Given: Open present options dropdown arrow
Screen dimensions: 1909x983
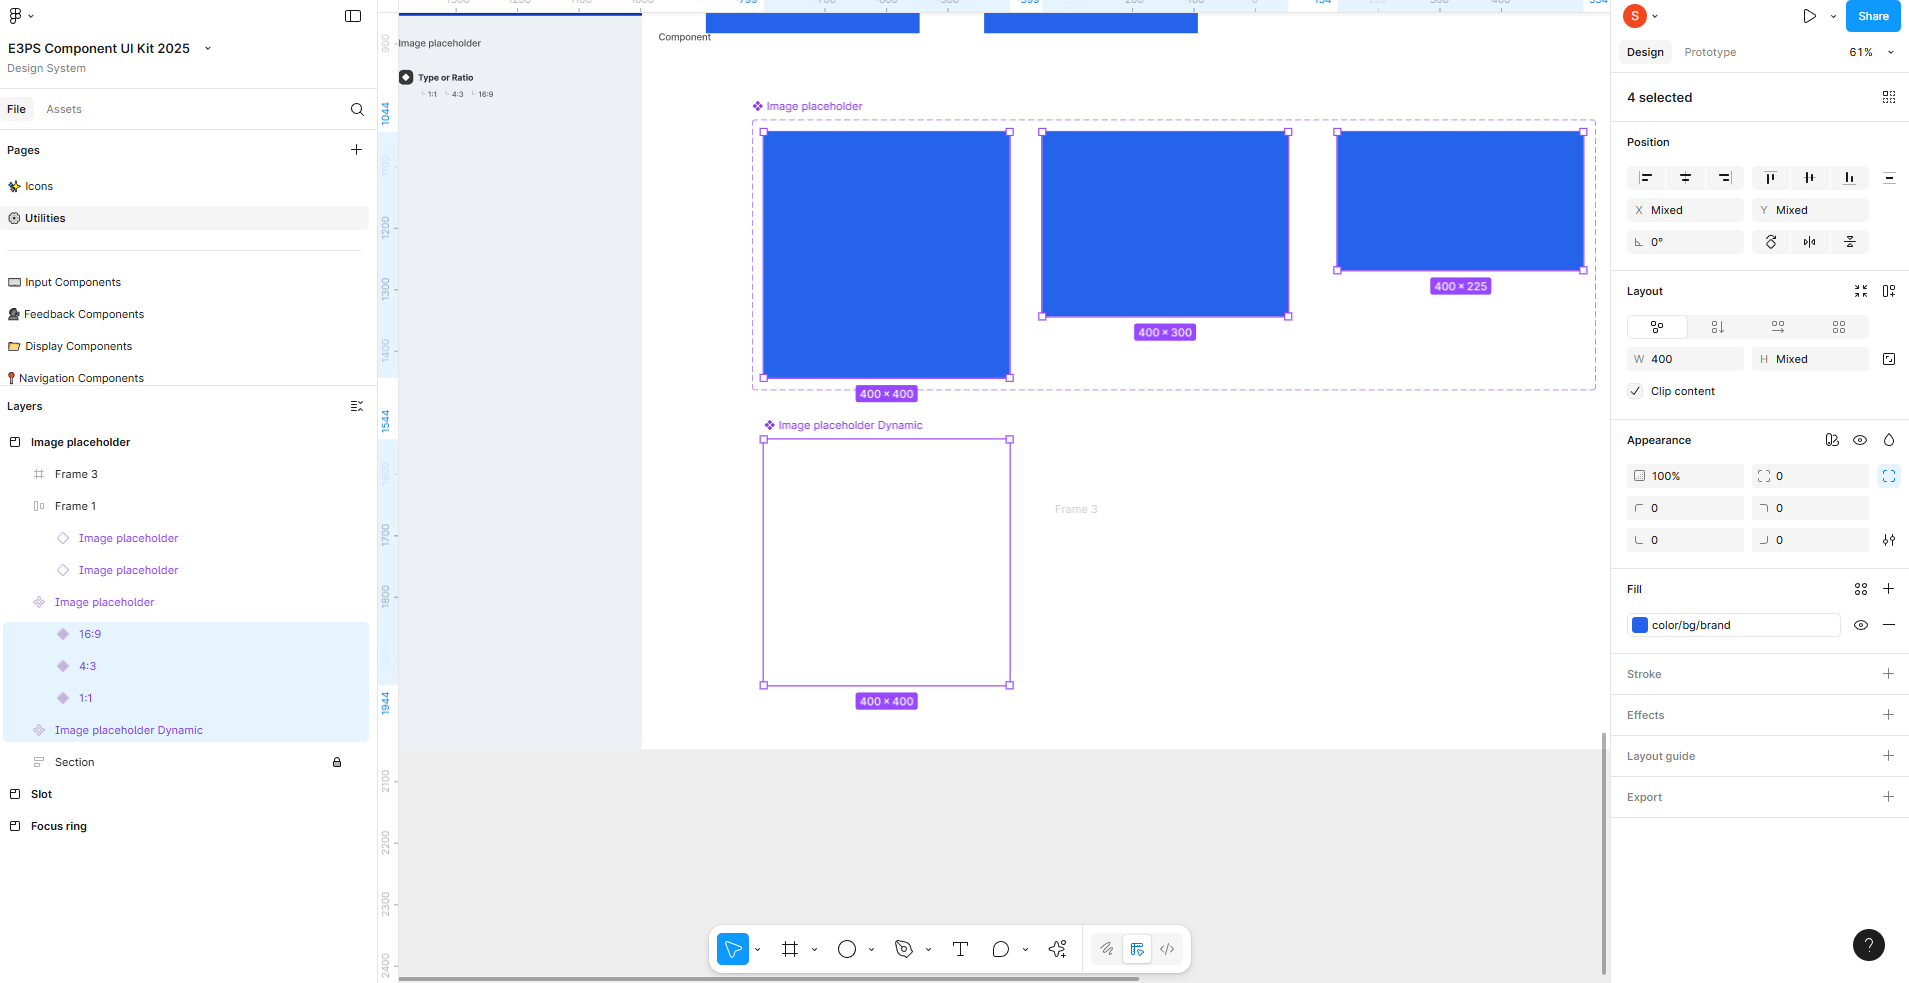Looking at the screenshot, I should (1833, 16).
